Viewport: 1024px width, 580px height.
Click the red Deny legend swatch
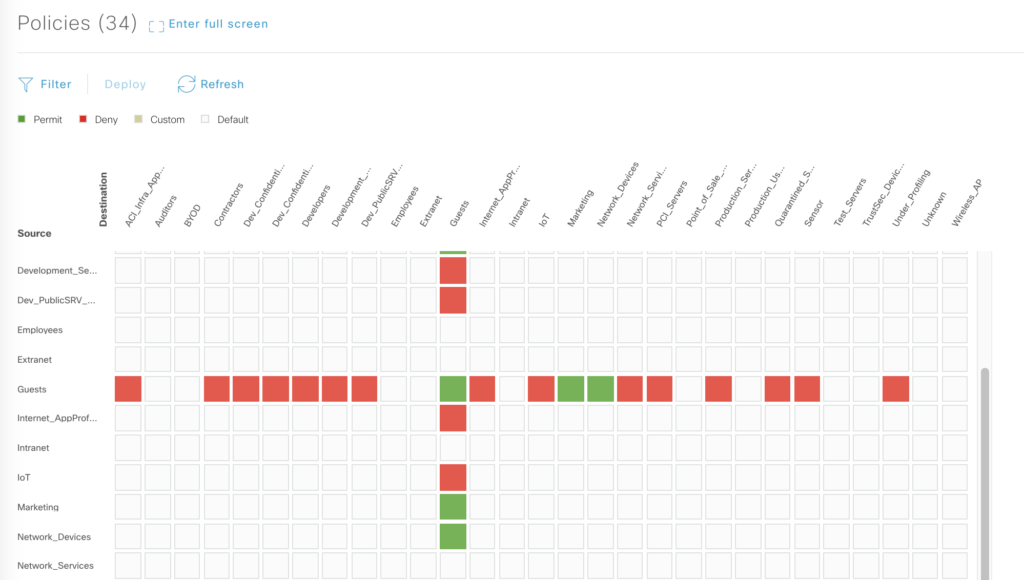coord(83,120)
